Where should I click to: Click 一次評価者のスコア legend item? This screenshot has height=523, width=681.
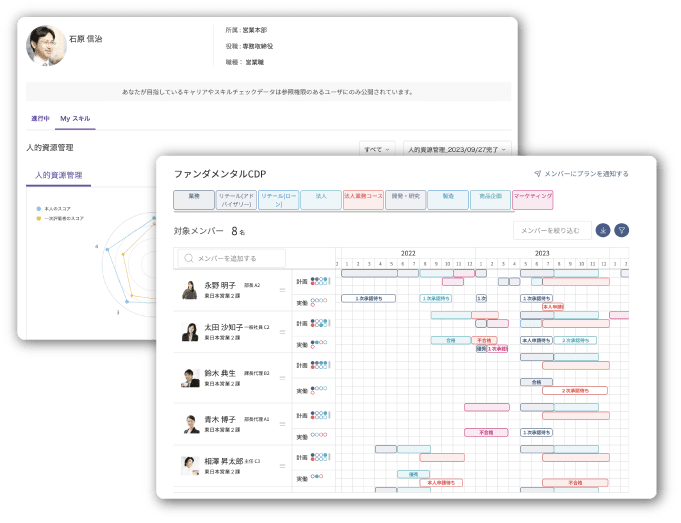[x=60, y=218]
